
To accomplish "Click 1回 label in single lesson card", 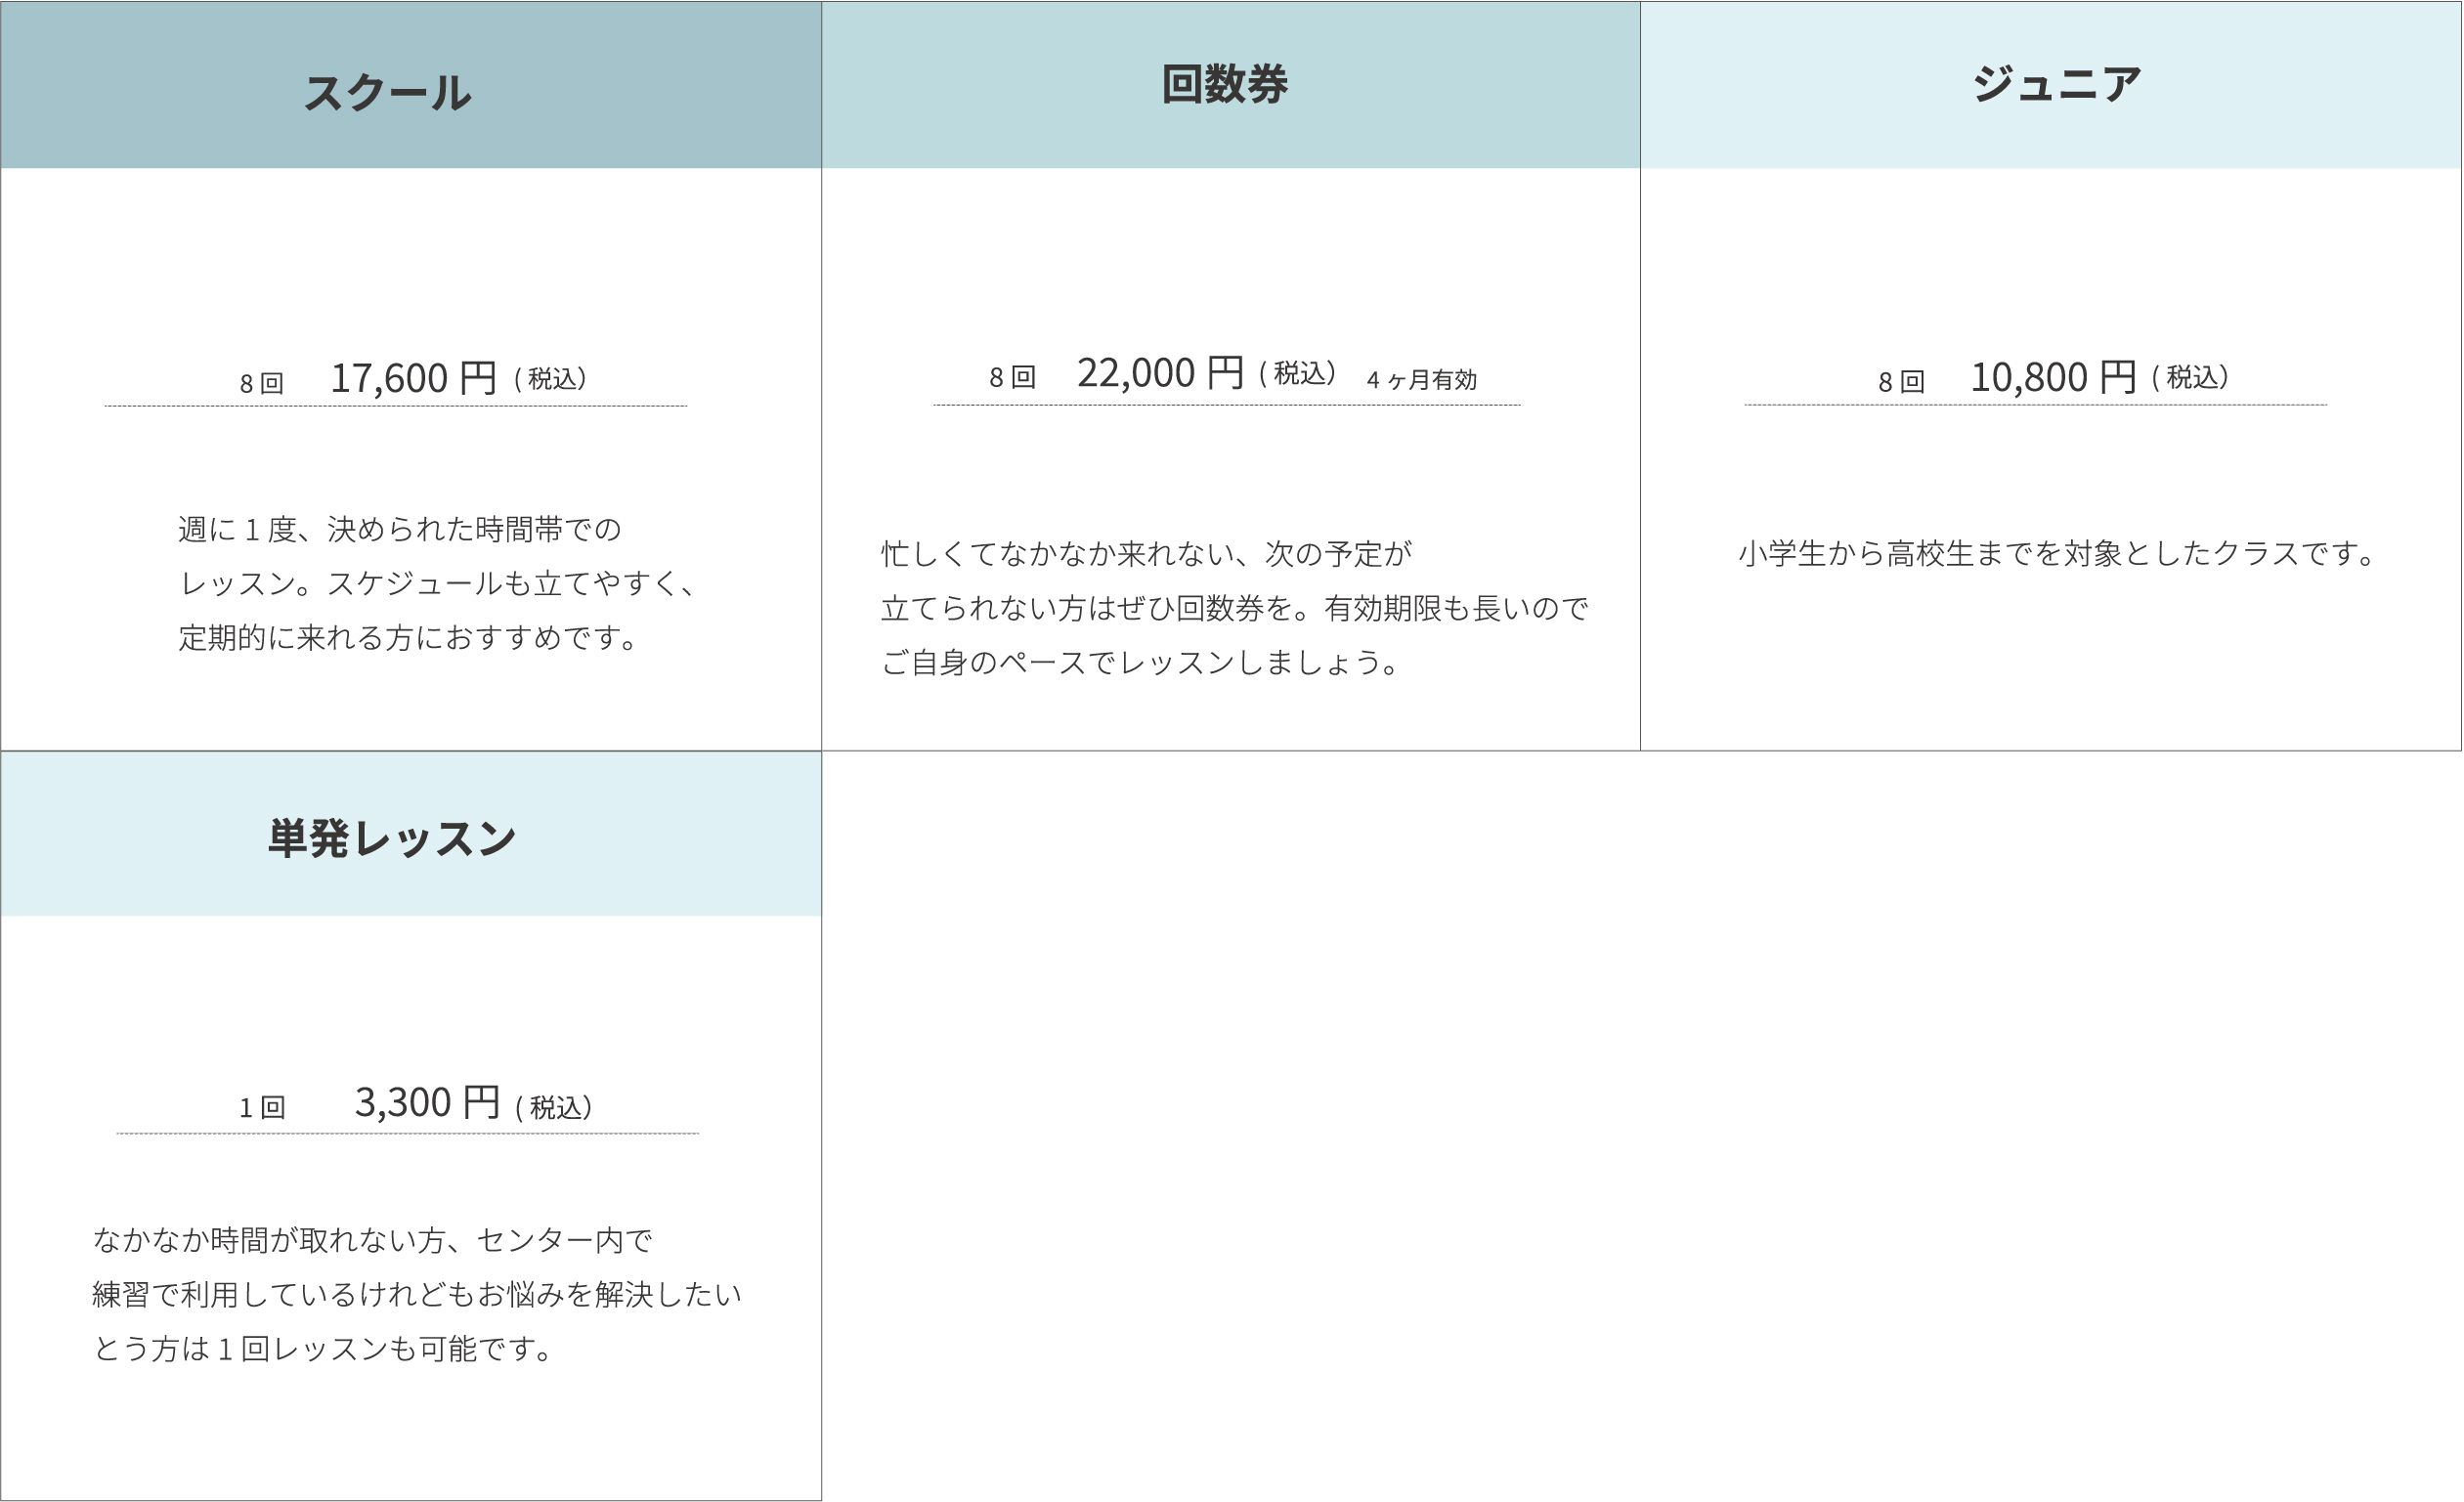I will click(x=262, y=1108).
